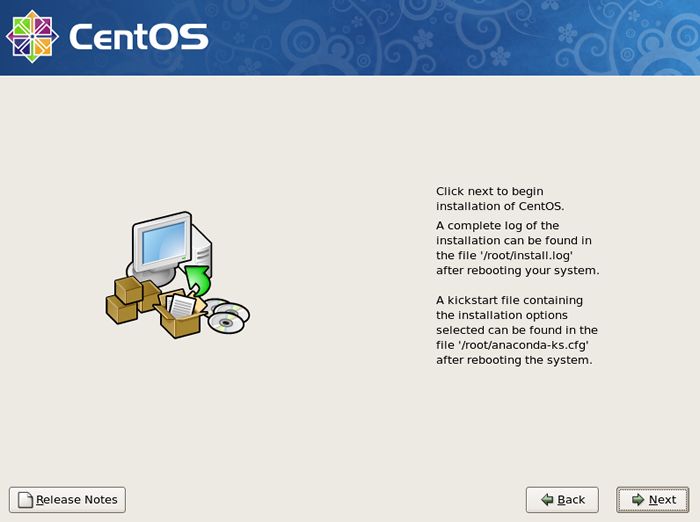Click the Next button to begin installation
This screenshot has width=700, height=522.
pos(653,500)
